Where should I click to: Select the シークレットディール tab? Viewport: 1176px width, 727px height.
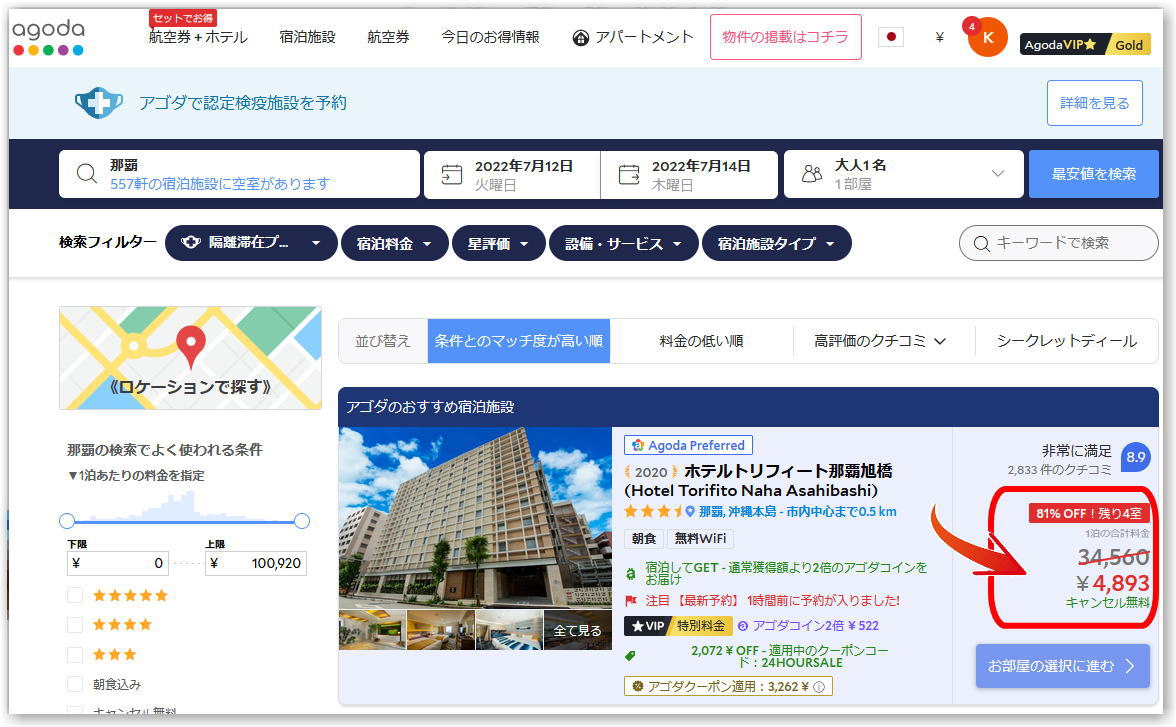click(1066, 341)
